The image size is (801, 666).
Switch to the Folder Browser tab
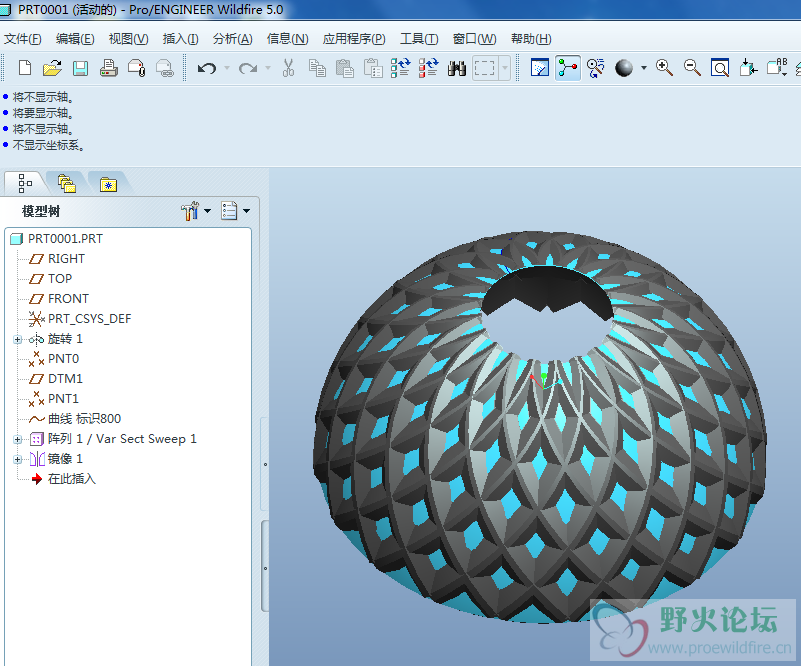[x=67, y=183]
